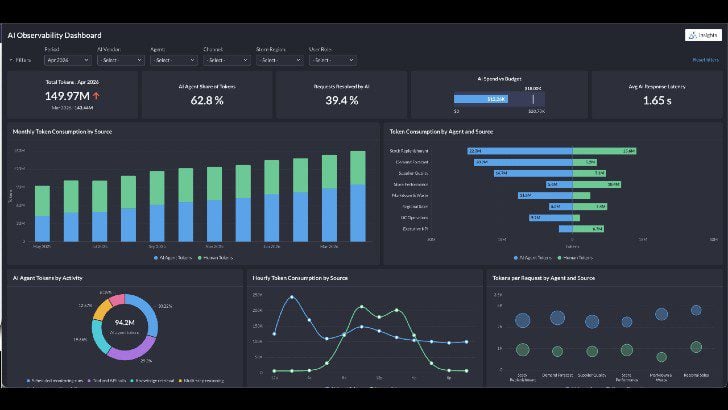Open the Insights button at top right
The height and width of the screenshot is (410, 728).
[703, 35]
